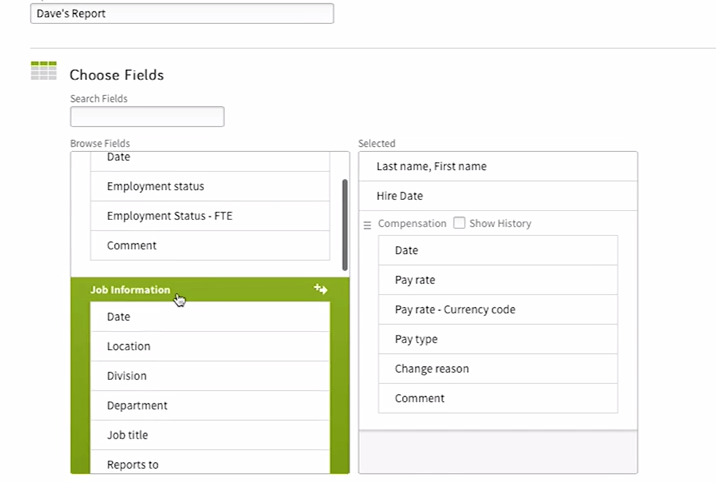The width and height of the screenshot is (716, 483).
Task: Enable the Show History checkbox
Action: 459,223
